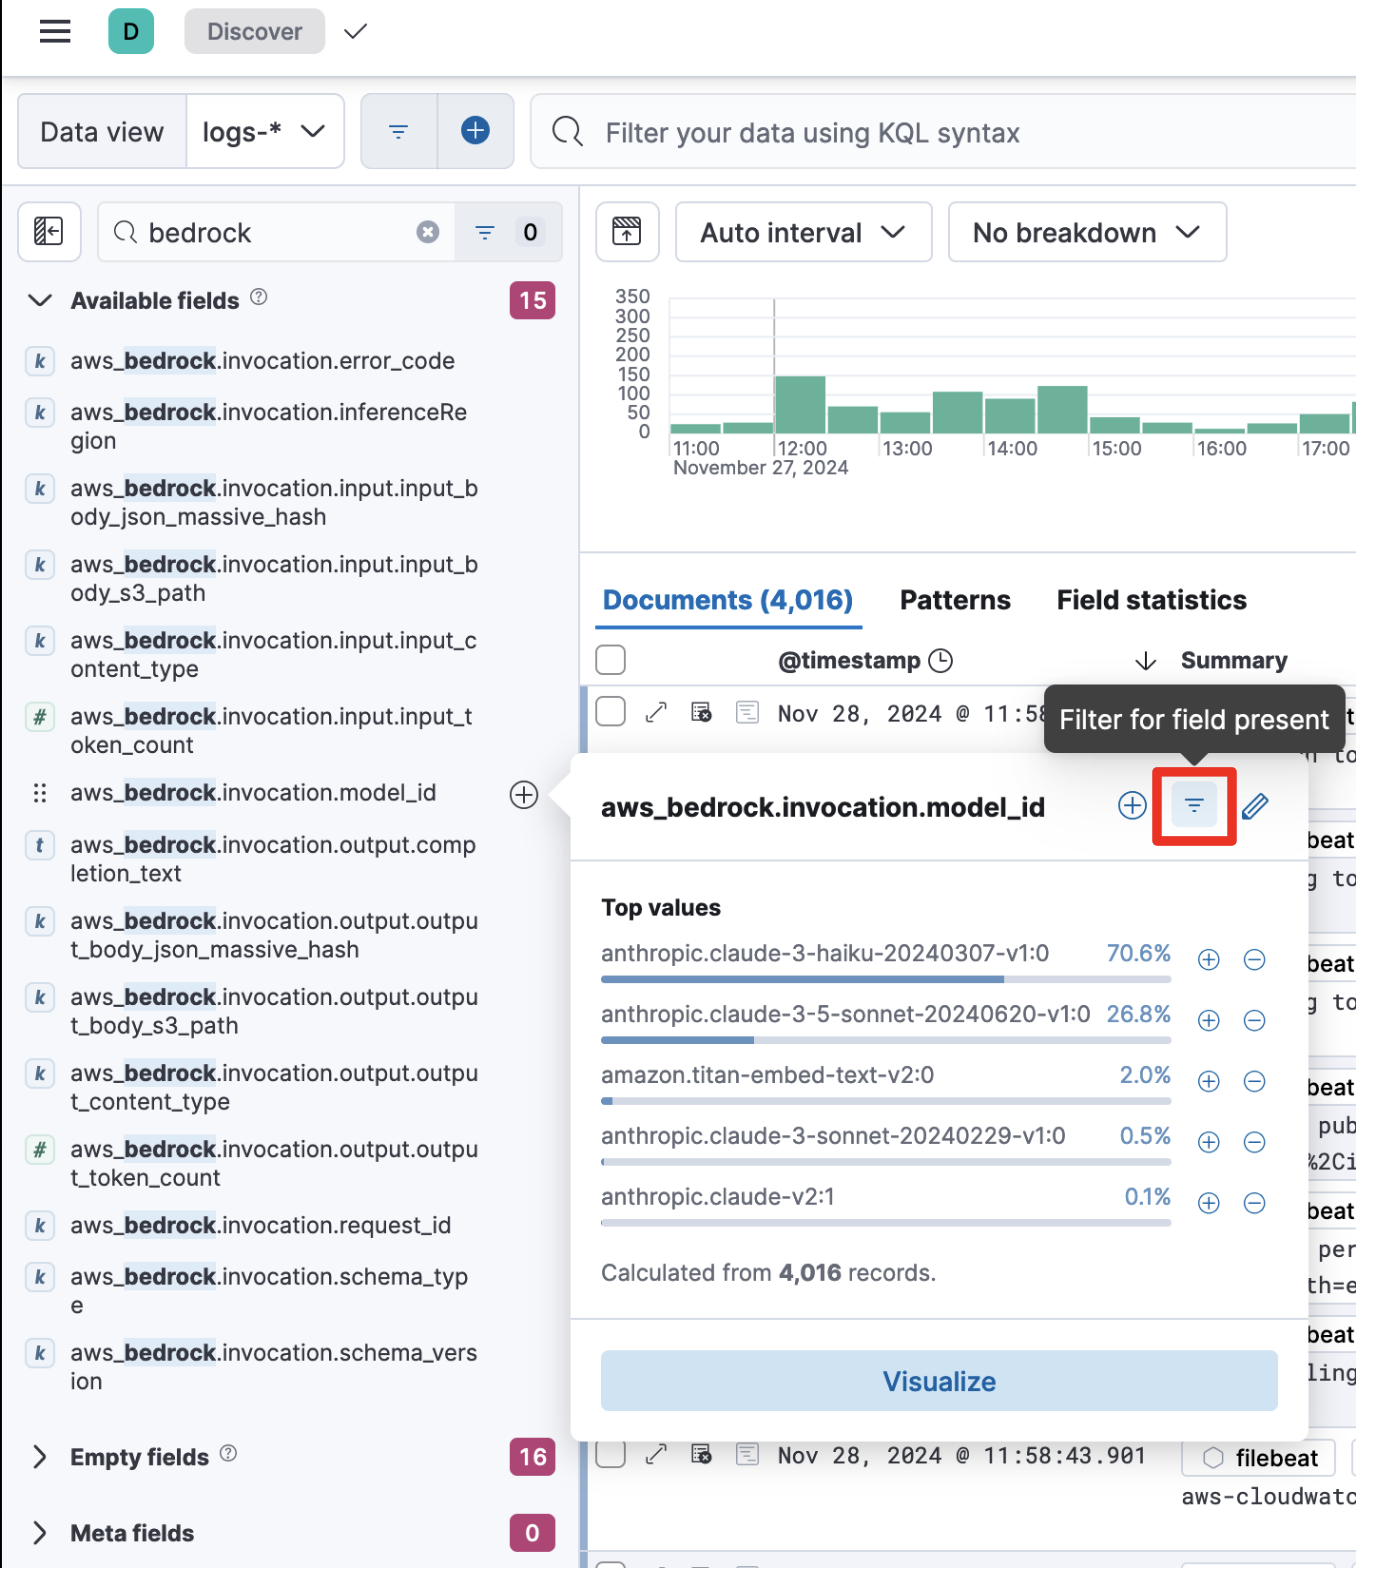Image resolution: width=1388 pixels, height=1576 pixels.
Task: Click the tallest histogram bar at 12:00
Action: pos(800,404)
